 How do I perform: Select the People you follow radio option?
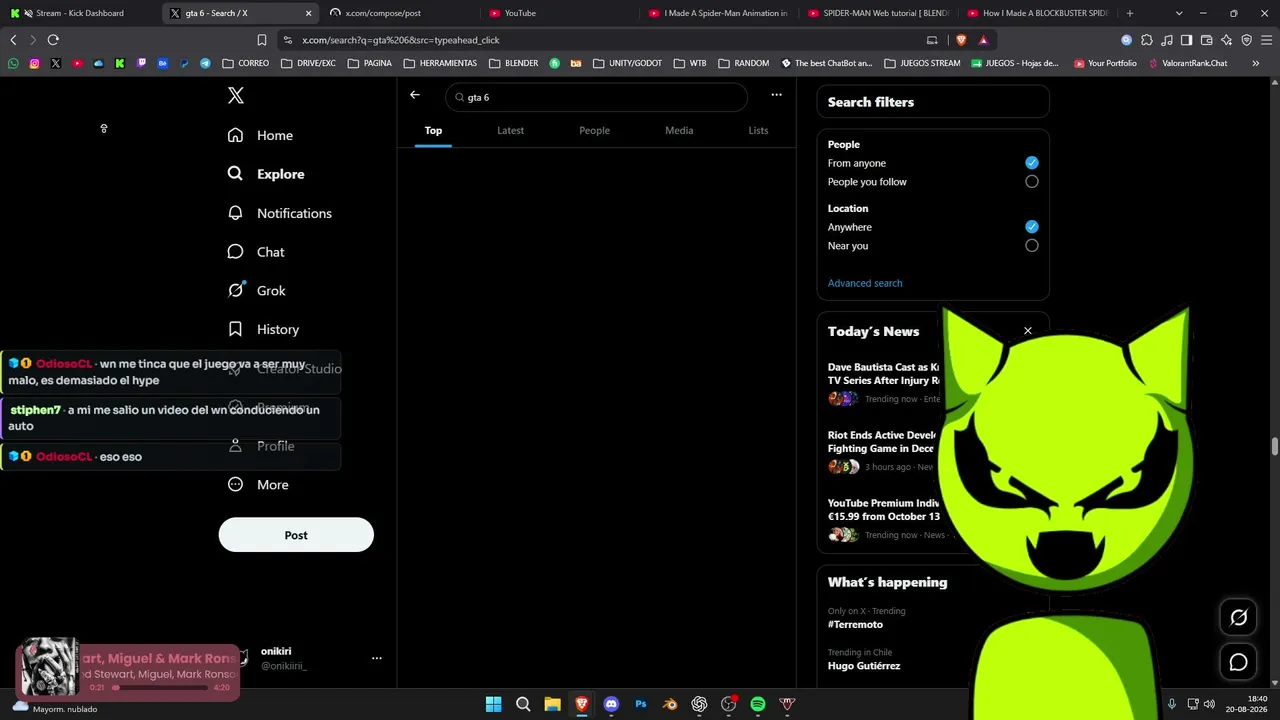(1032, 182)
